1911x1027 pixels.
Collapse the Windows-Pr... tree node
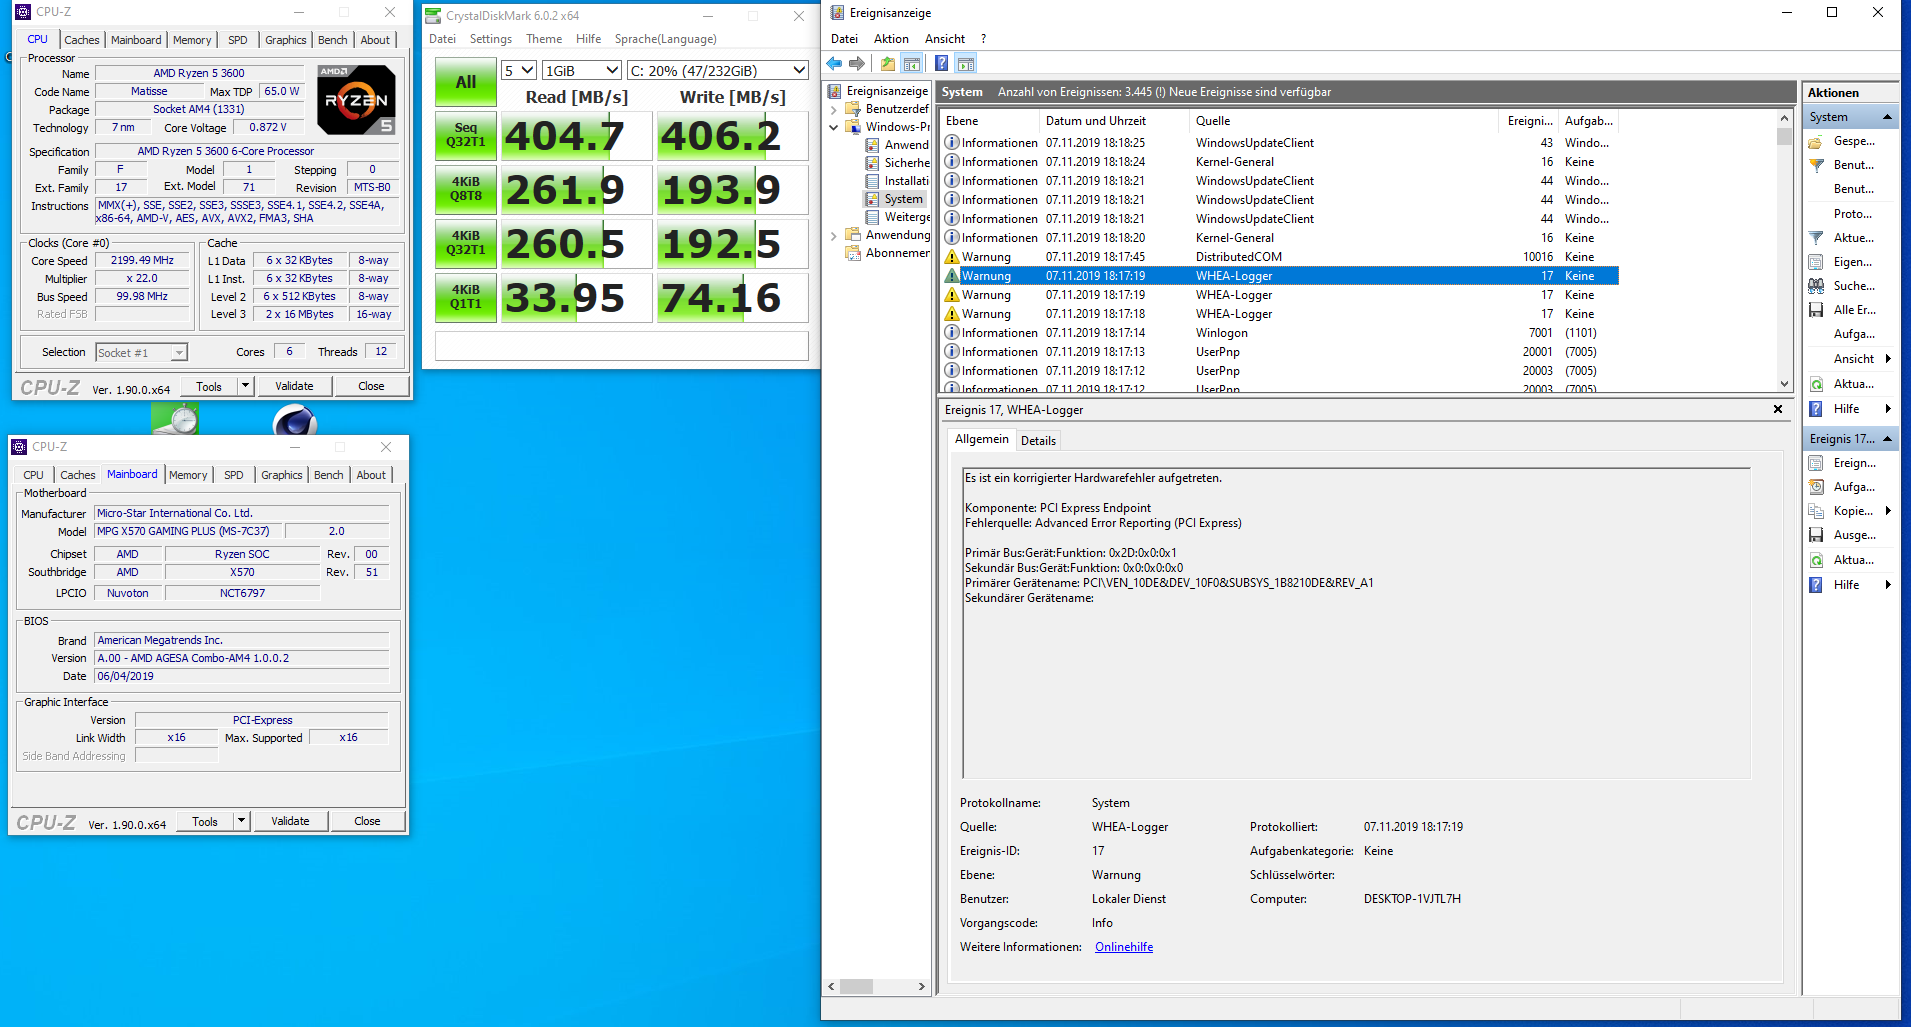pos(834,127)
